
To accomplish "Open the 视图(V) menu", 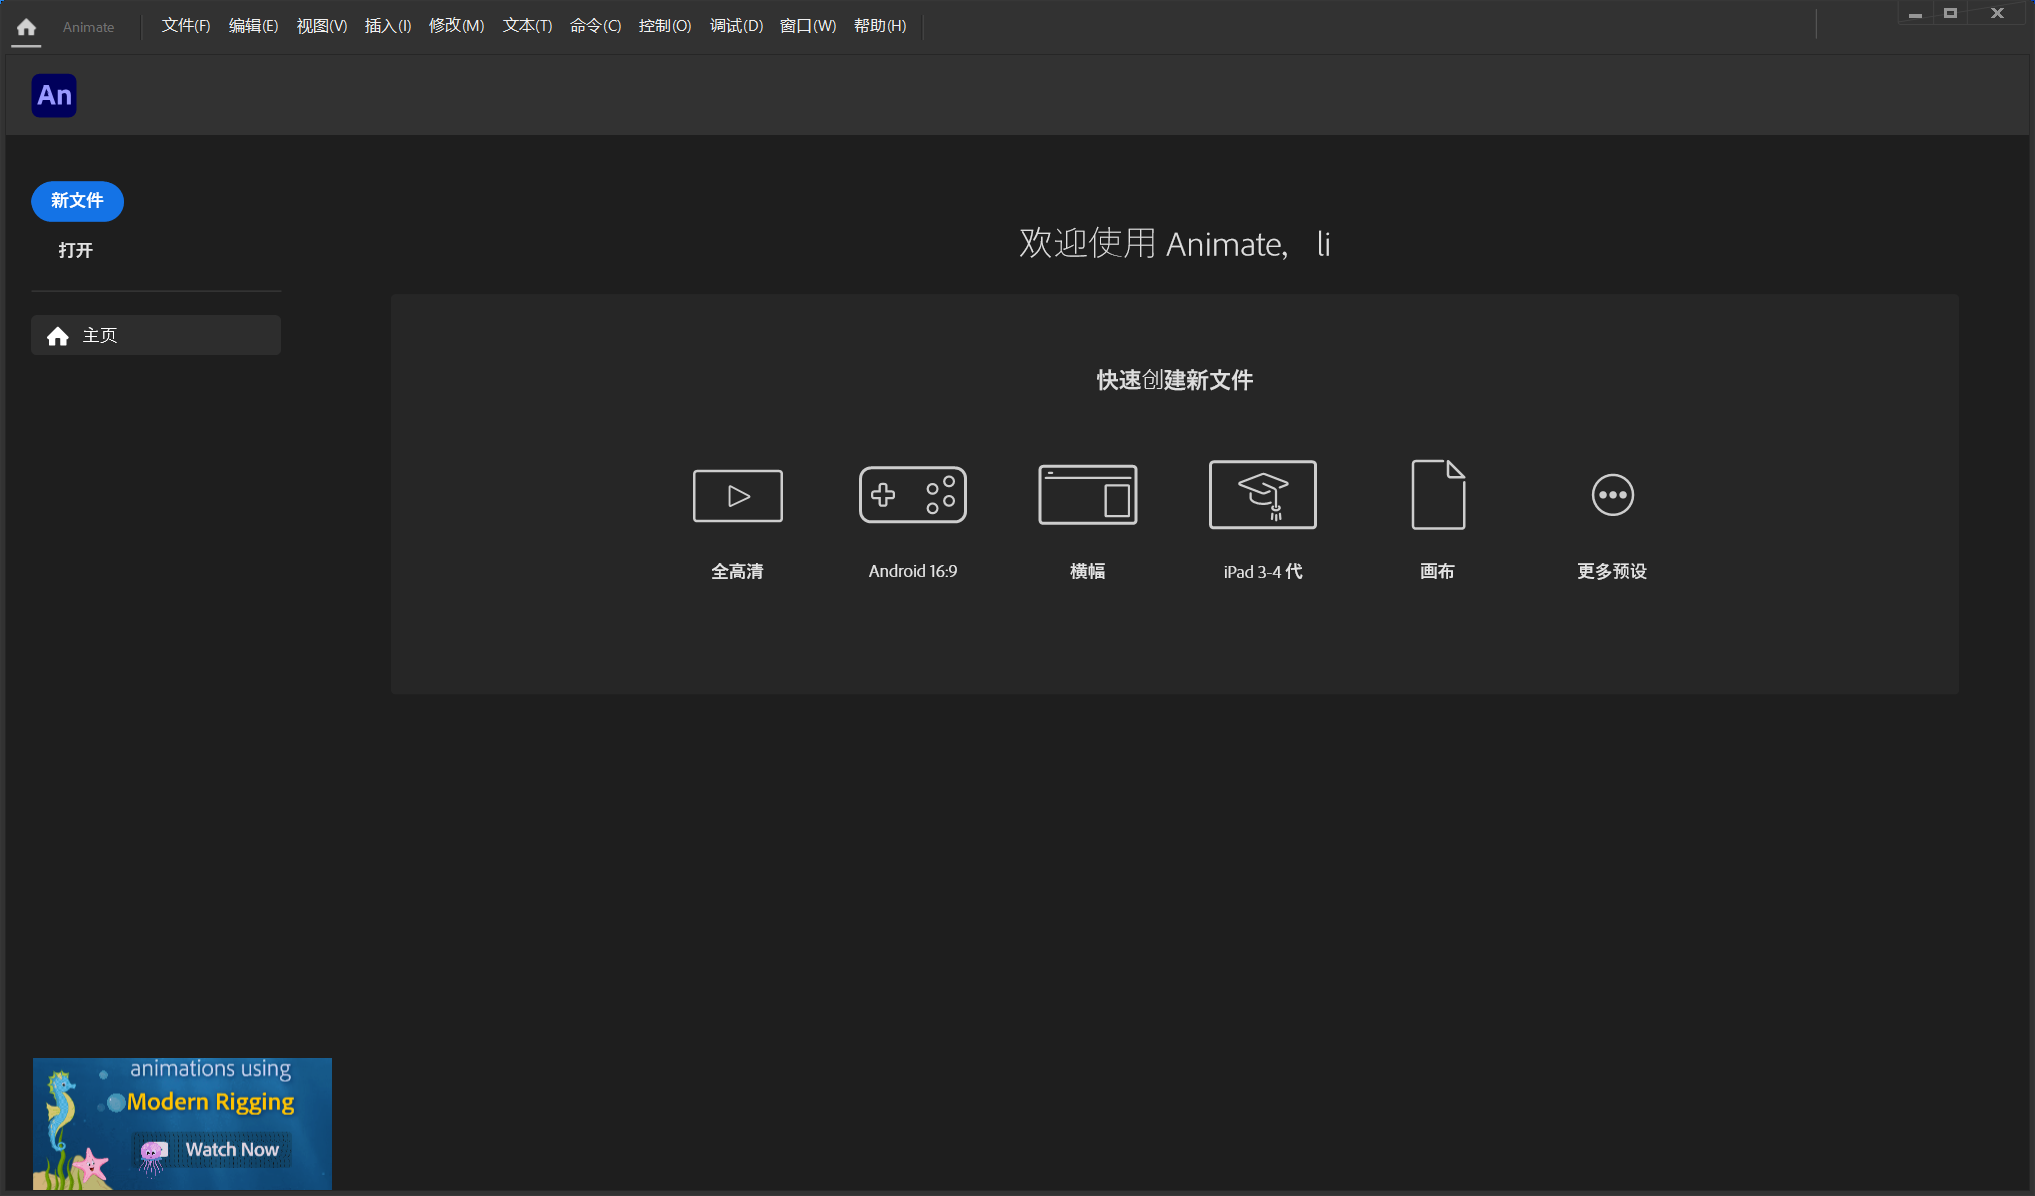I will [x=322, y=26].
